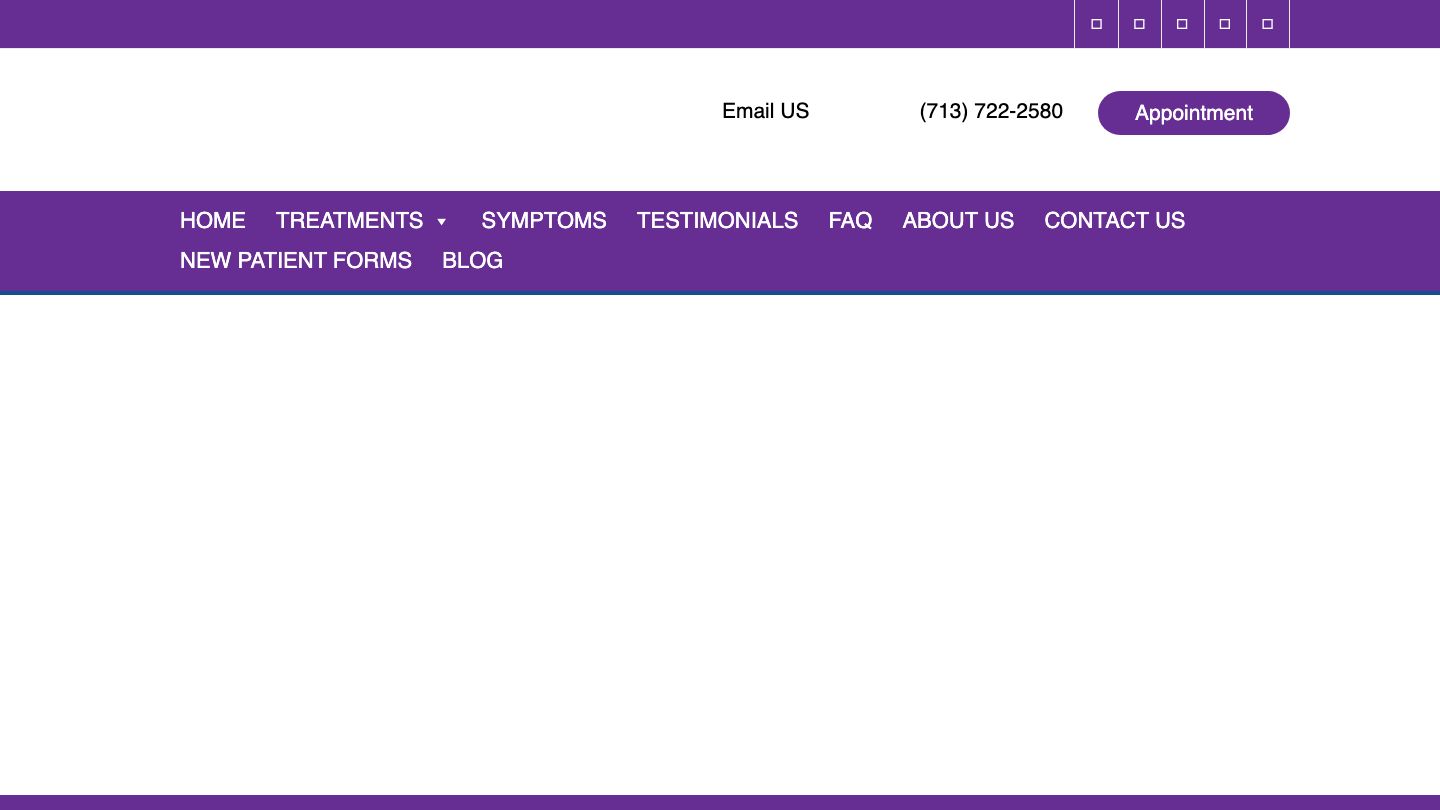Click the first social icon in top bar
The image size is (1440, 810).
pyautogui.click(x=1096, y=24)
